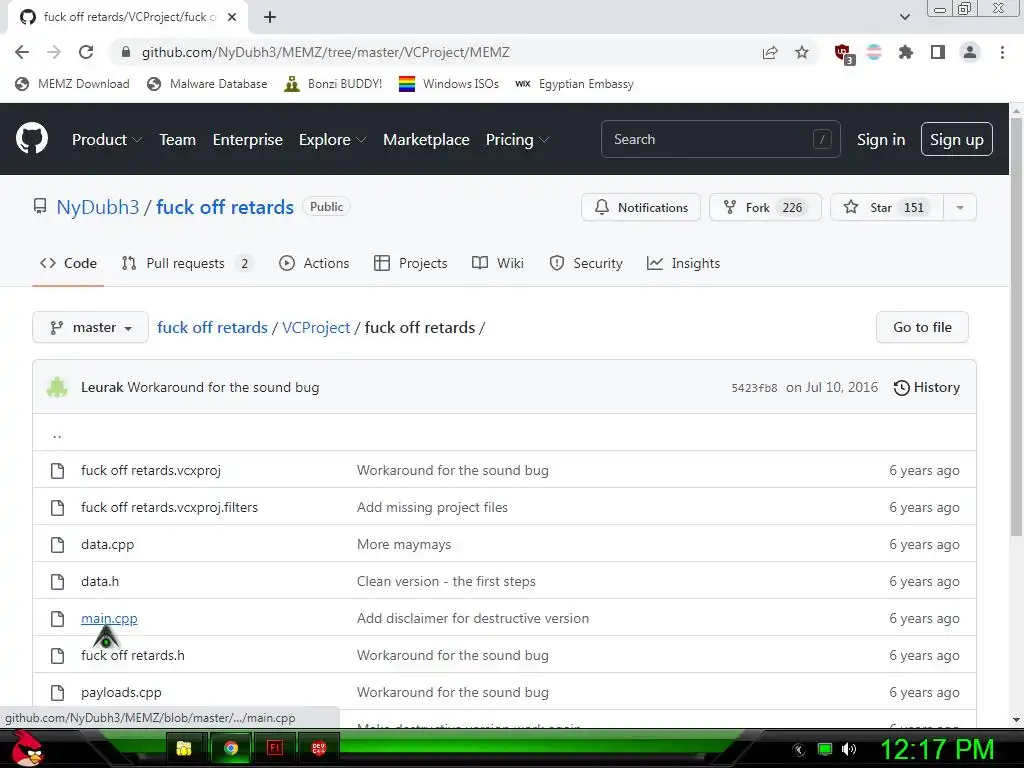View file History
This screenshot has width=1024, height=768.
click(x=927, y=387)
